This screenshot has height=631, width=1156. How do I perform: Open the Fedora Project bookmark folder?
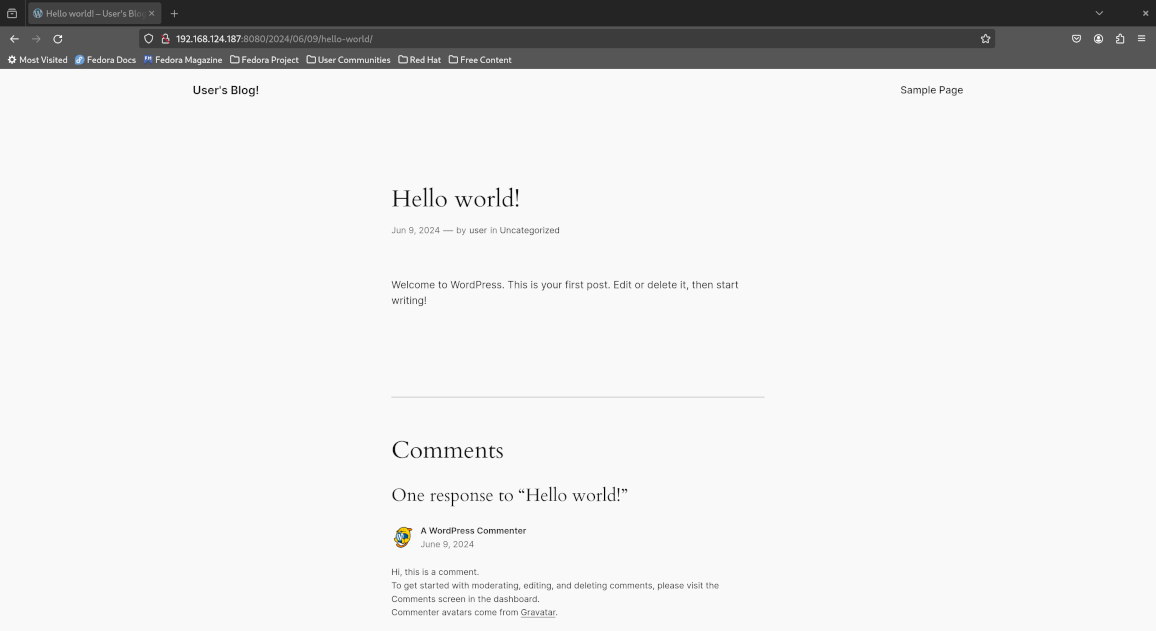(264, 60)
